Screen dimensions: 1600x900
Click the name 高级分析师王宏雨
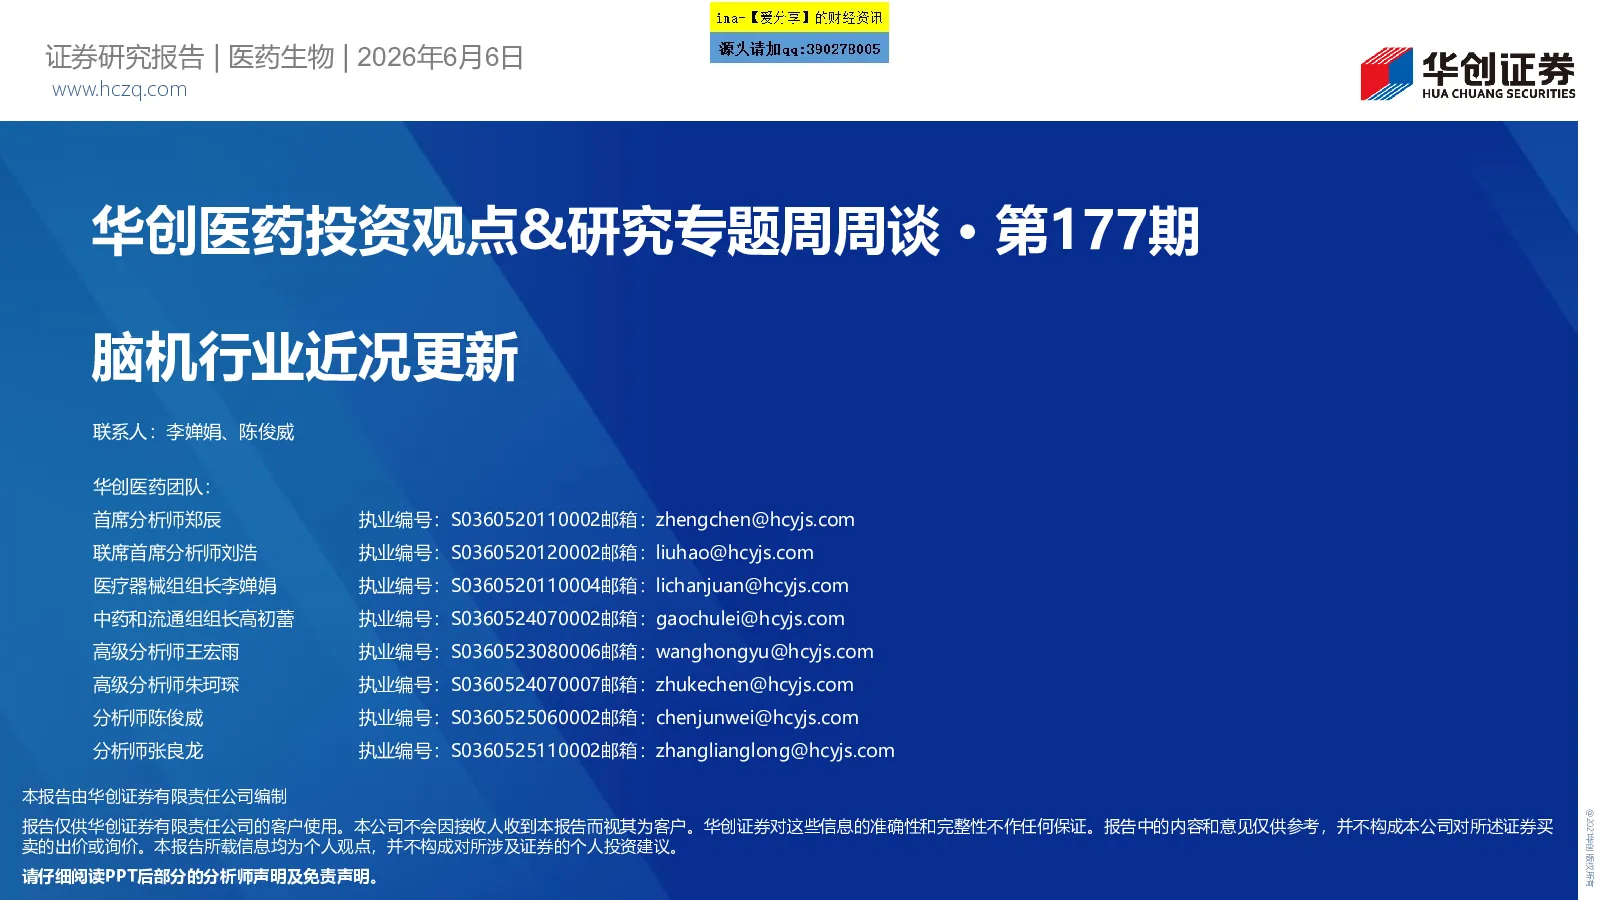coord(166,652)
